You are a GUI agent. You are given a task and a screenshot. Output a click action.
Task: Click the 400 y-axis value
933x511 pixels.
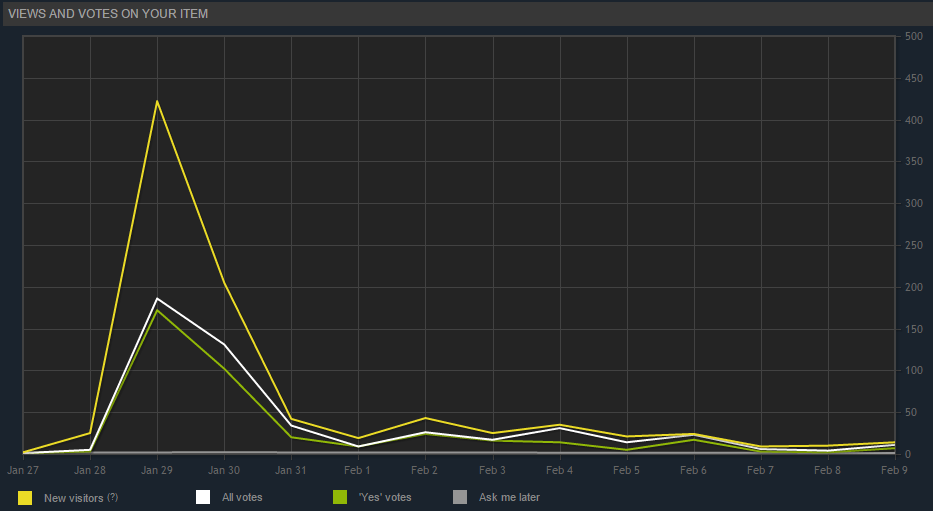click(x=914, y=120)
